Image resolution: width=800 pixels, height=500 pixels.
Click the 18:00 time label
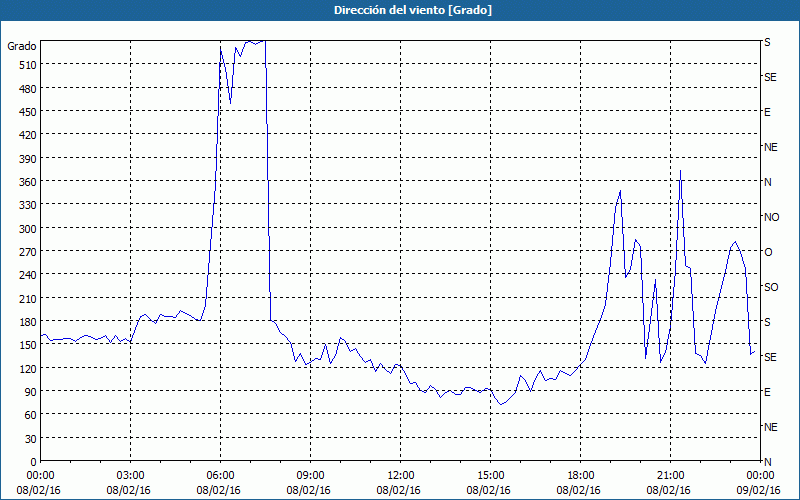(x=581, y=476)
